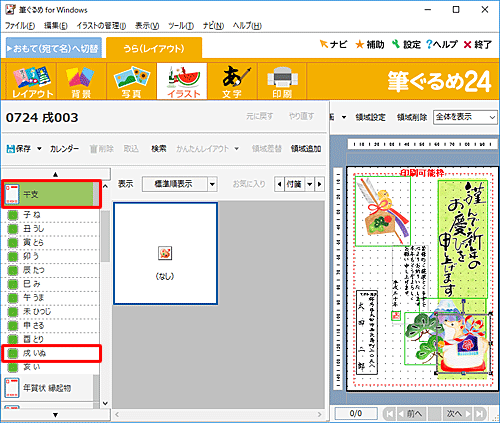500x423 pixels.
Task: Go to last page button
Action: coord(480,414)
